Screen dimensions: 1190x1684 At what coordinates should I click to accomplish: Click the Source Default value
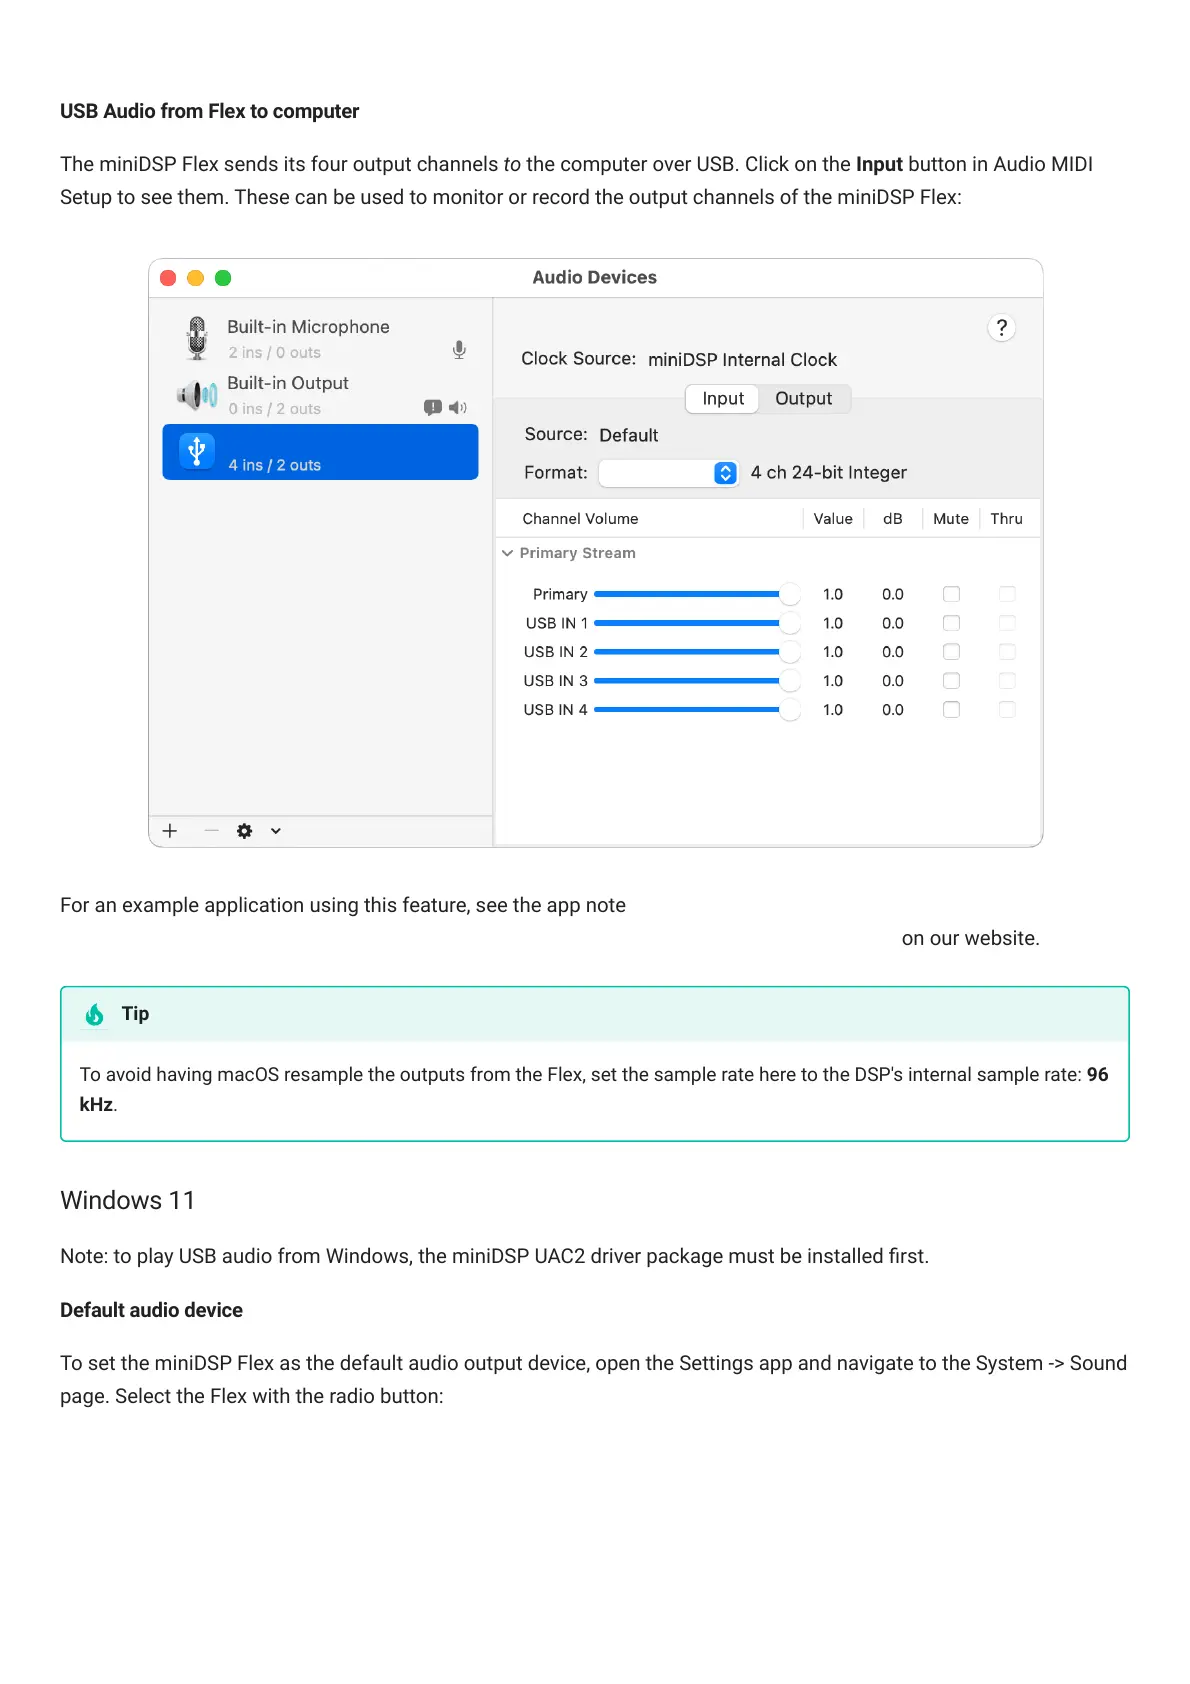coord(629,435)
